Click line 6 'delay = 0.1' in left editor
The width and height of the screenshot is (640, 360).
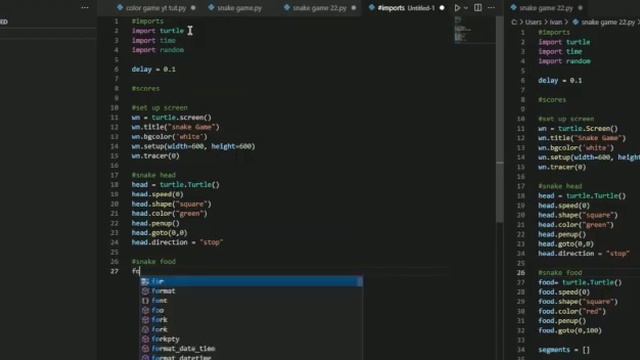point(153,69)
